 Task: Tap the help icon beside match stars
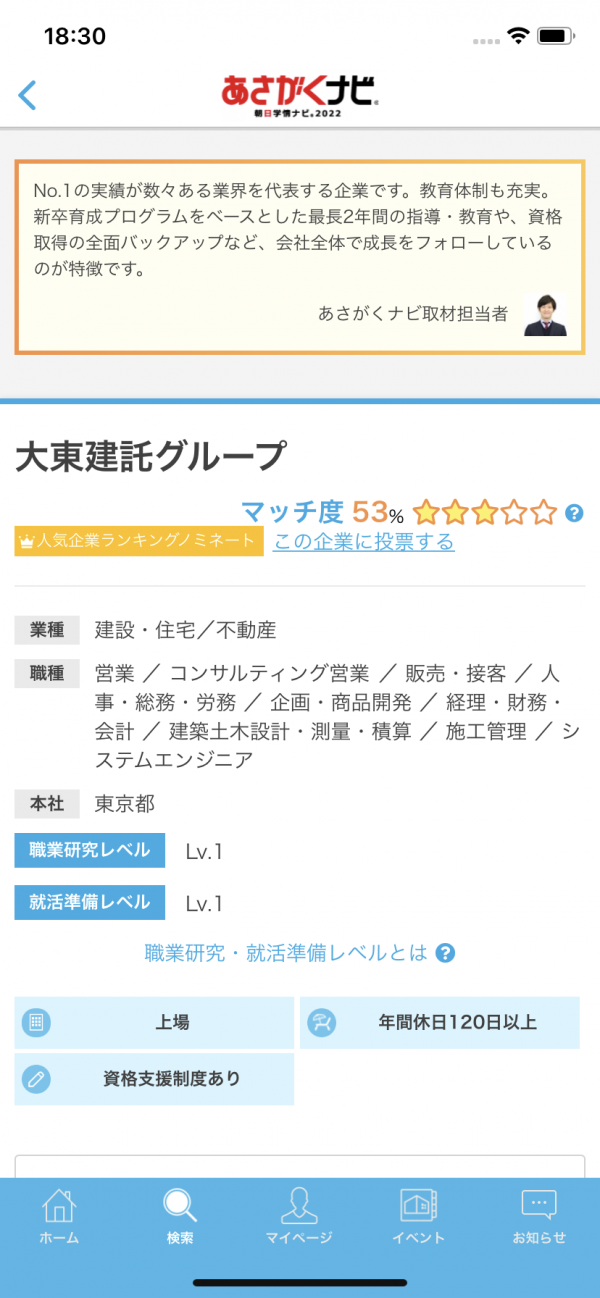574,513
